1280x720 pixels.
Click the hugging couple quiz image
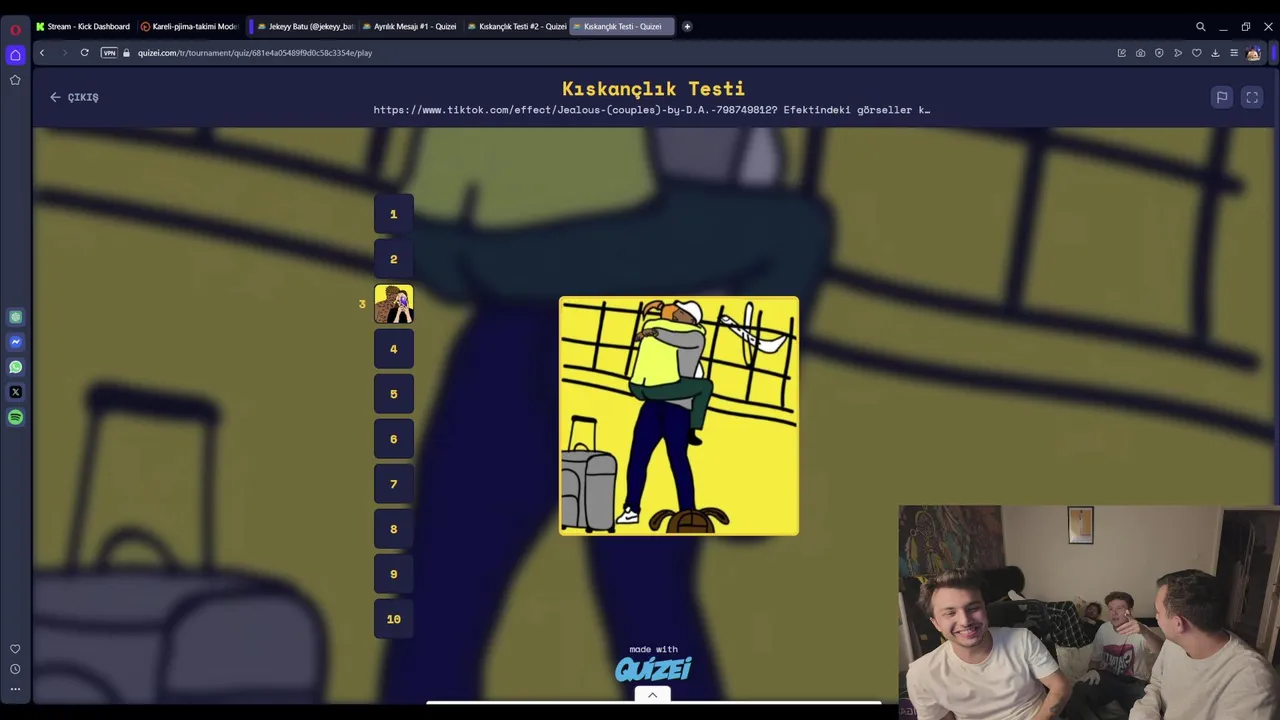pos(679,416)
